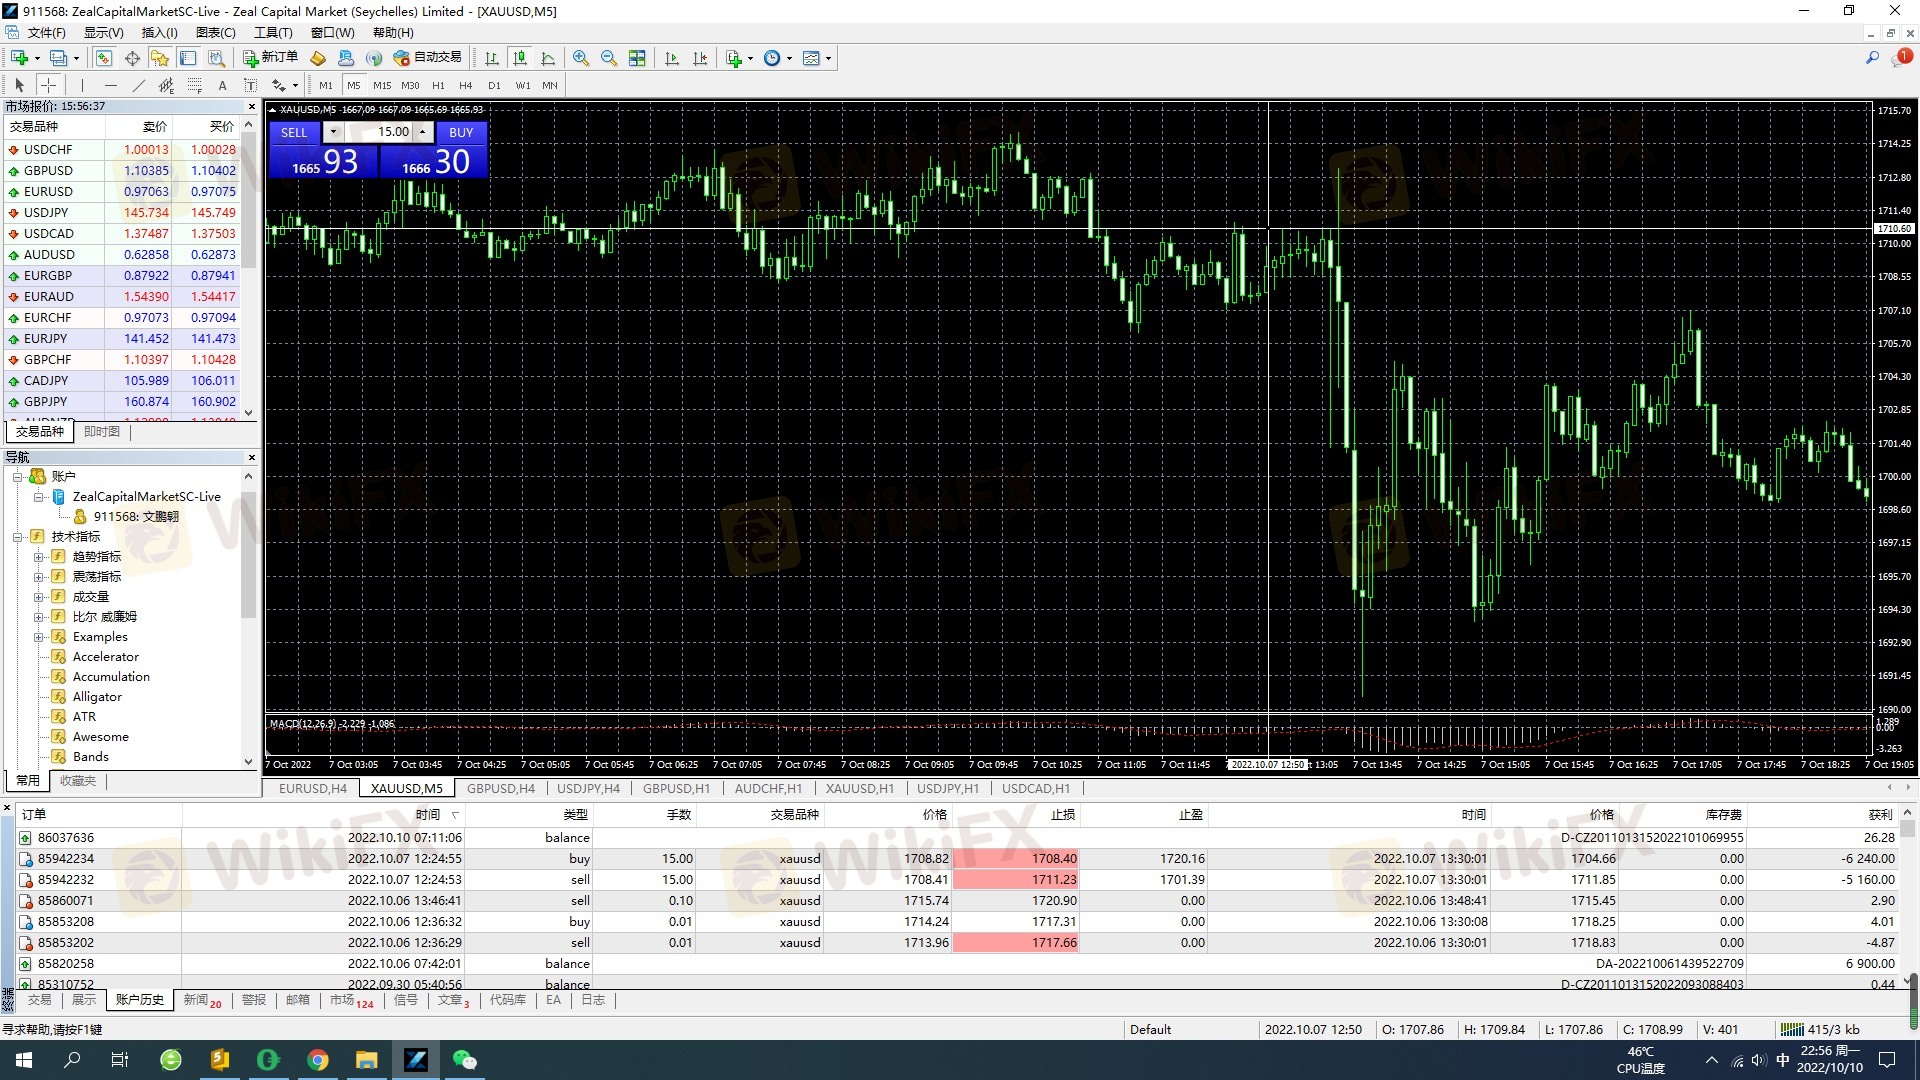Open the 图表(C) menu
This screenshot has height=1080, width=1920.
[216, 33]
